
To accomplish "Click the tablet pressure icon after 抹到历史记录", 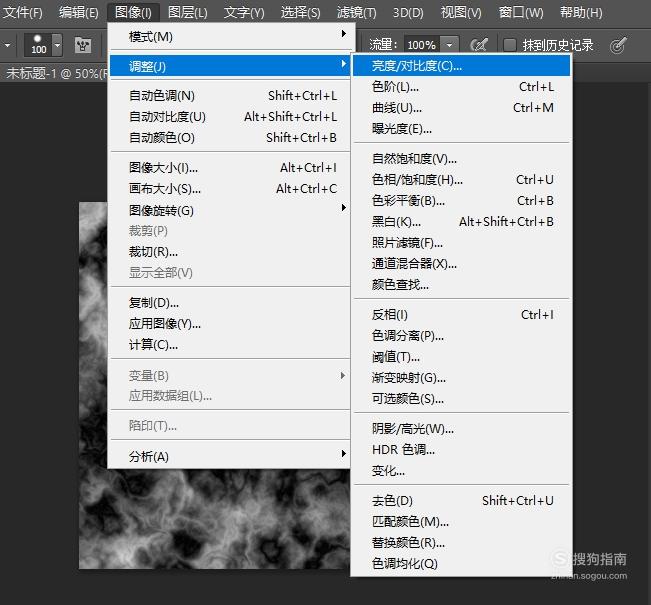I will tap(618, 45).
